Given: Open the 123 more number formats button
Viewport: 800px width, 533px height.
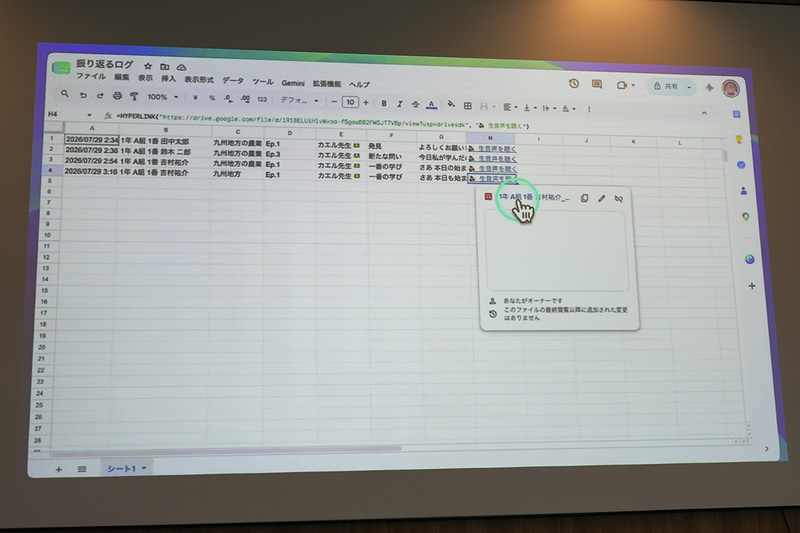Looking at the screenshot, I should pos(262,99).
